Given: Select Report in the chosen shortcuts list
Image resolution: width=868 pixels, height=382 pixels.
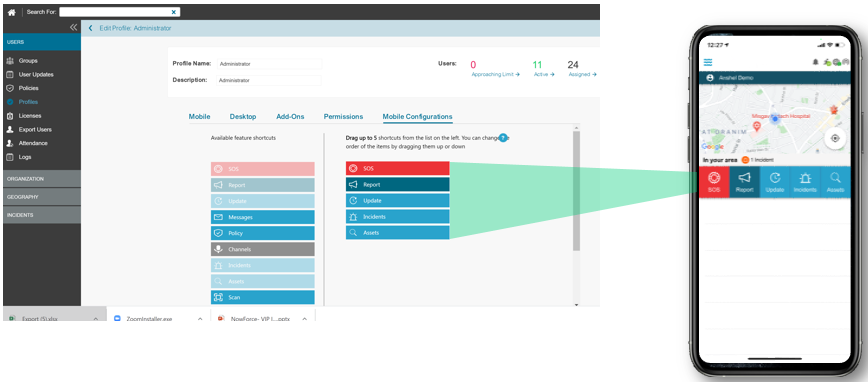Looking at the screenshot, I should pyautogui.click(x=397, y=184).
